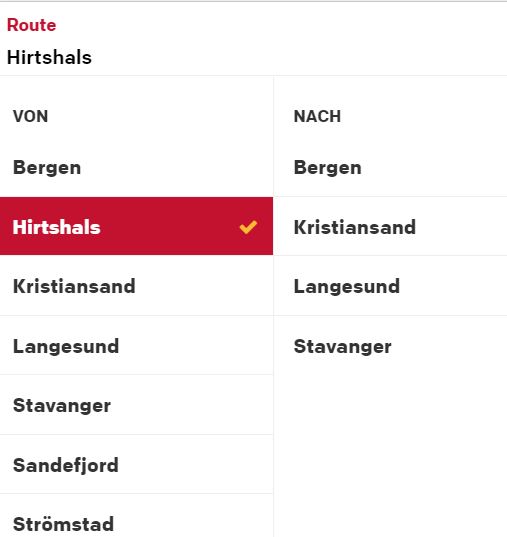The height and width of the screenshot is (537, 507).
Task: Click the VON column header
Action: pyautogui.click(x=30, y=116)
